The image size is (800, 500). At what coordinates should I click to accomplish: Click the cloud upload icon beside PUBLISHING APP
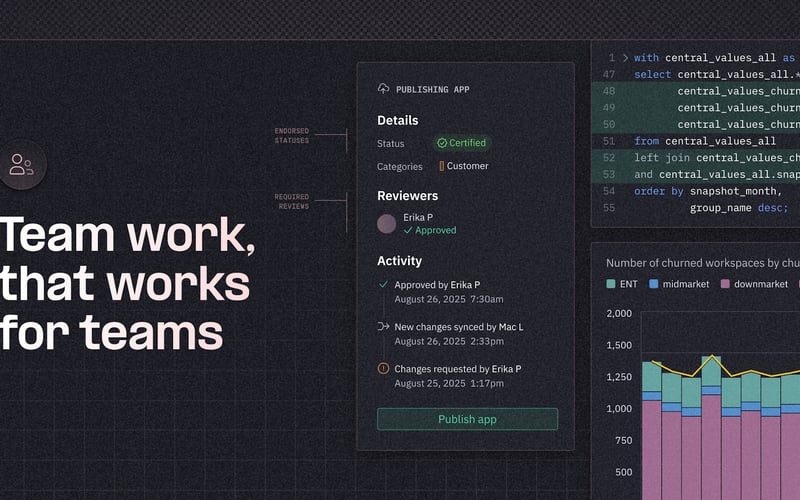coord(383,89)
